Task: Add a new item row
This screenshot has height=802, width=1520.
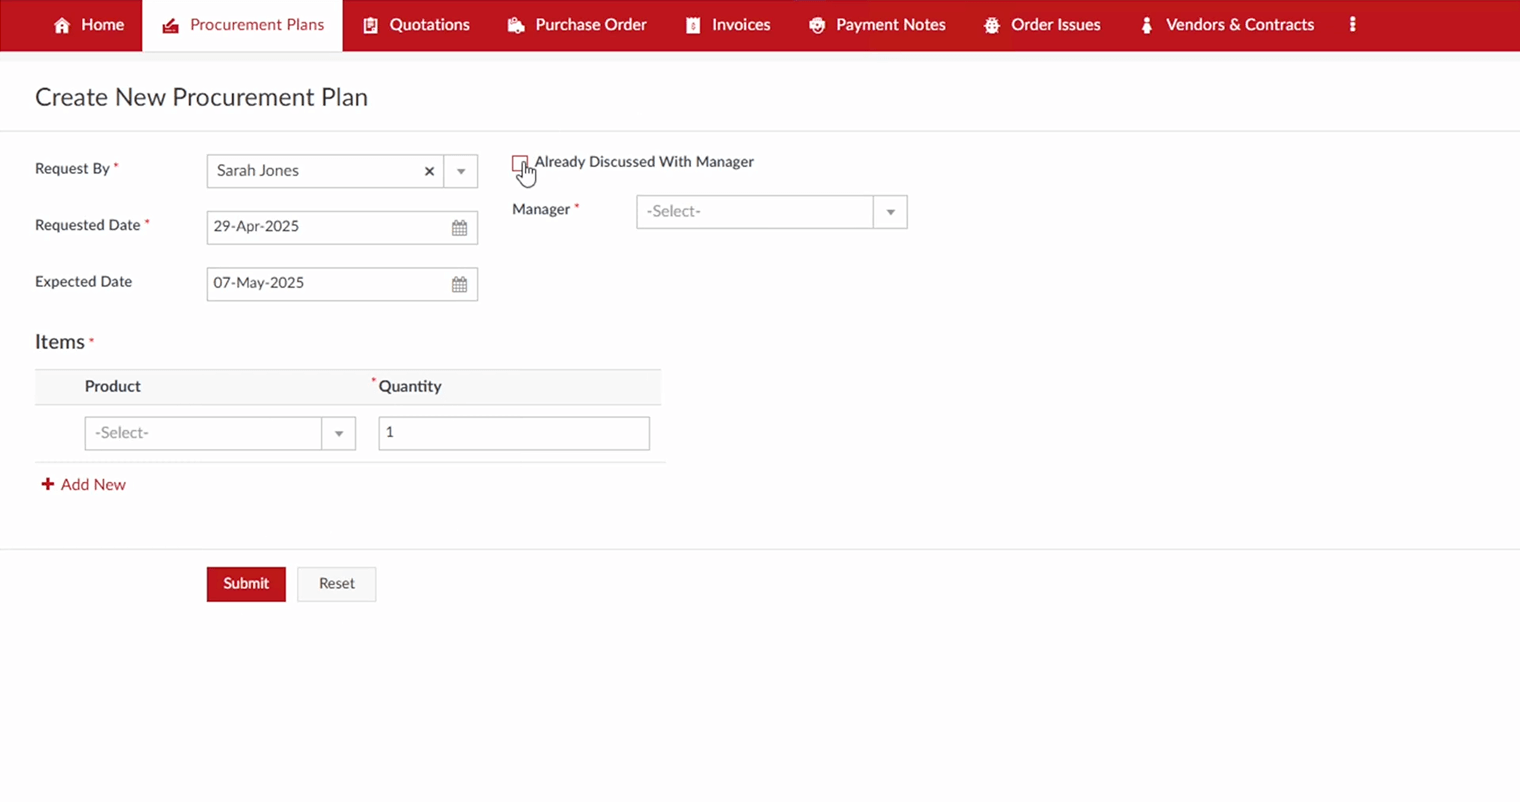Action: click(x=83, y=484)
